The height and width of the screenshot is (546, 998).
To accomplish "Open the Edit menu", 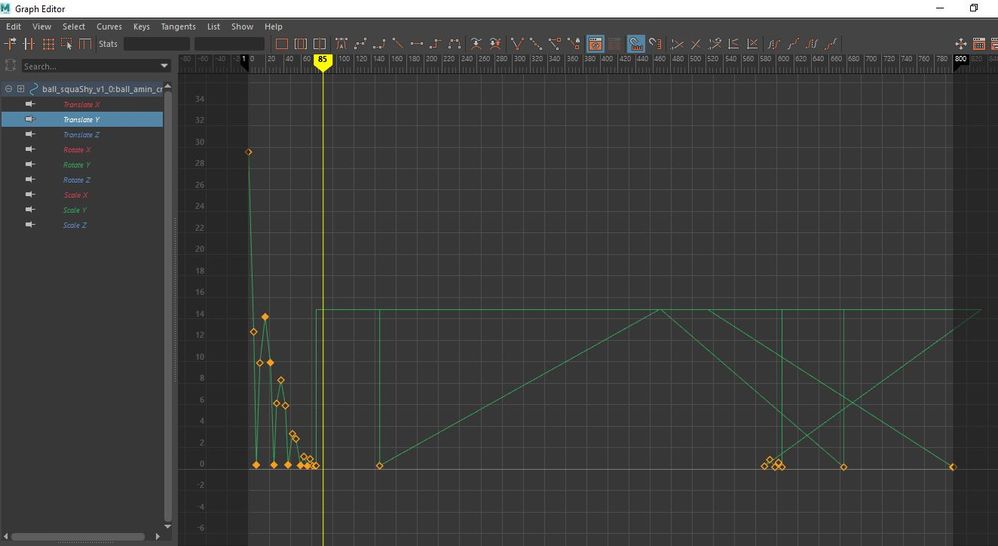I will 13,27.
